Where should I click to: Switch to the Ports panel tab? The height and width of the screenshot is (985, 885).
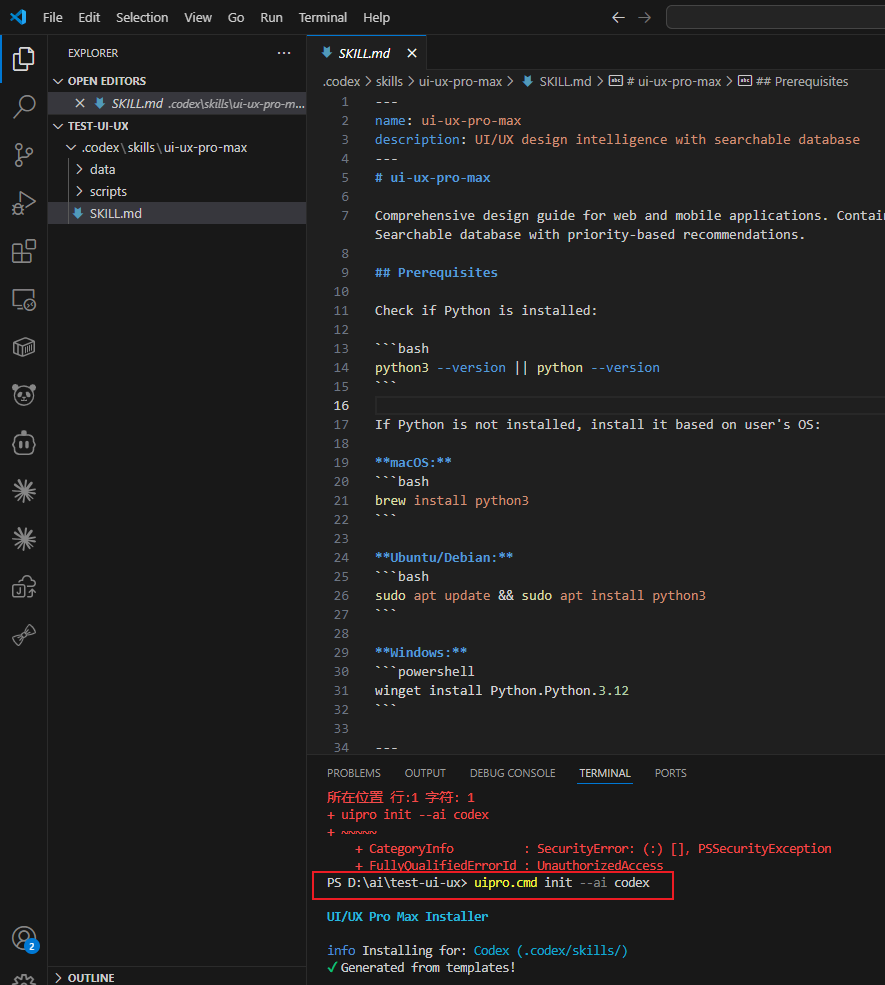pos(670,773)
